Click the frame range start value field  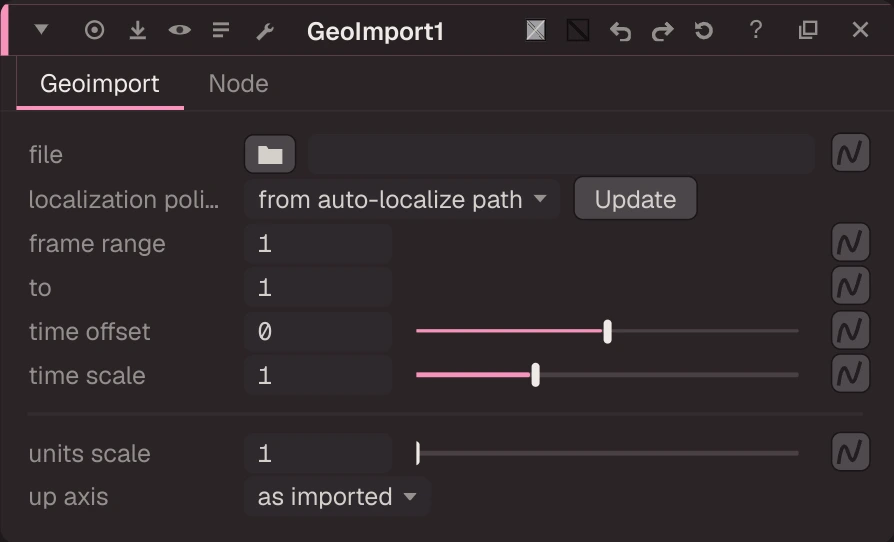coord(318,244)
